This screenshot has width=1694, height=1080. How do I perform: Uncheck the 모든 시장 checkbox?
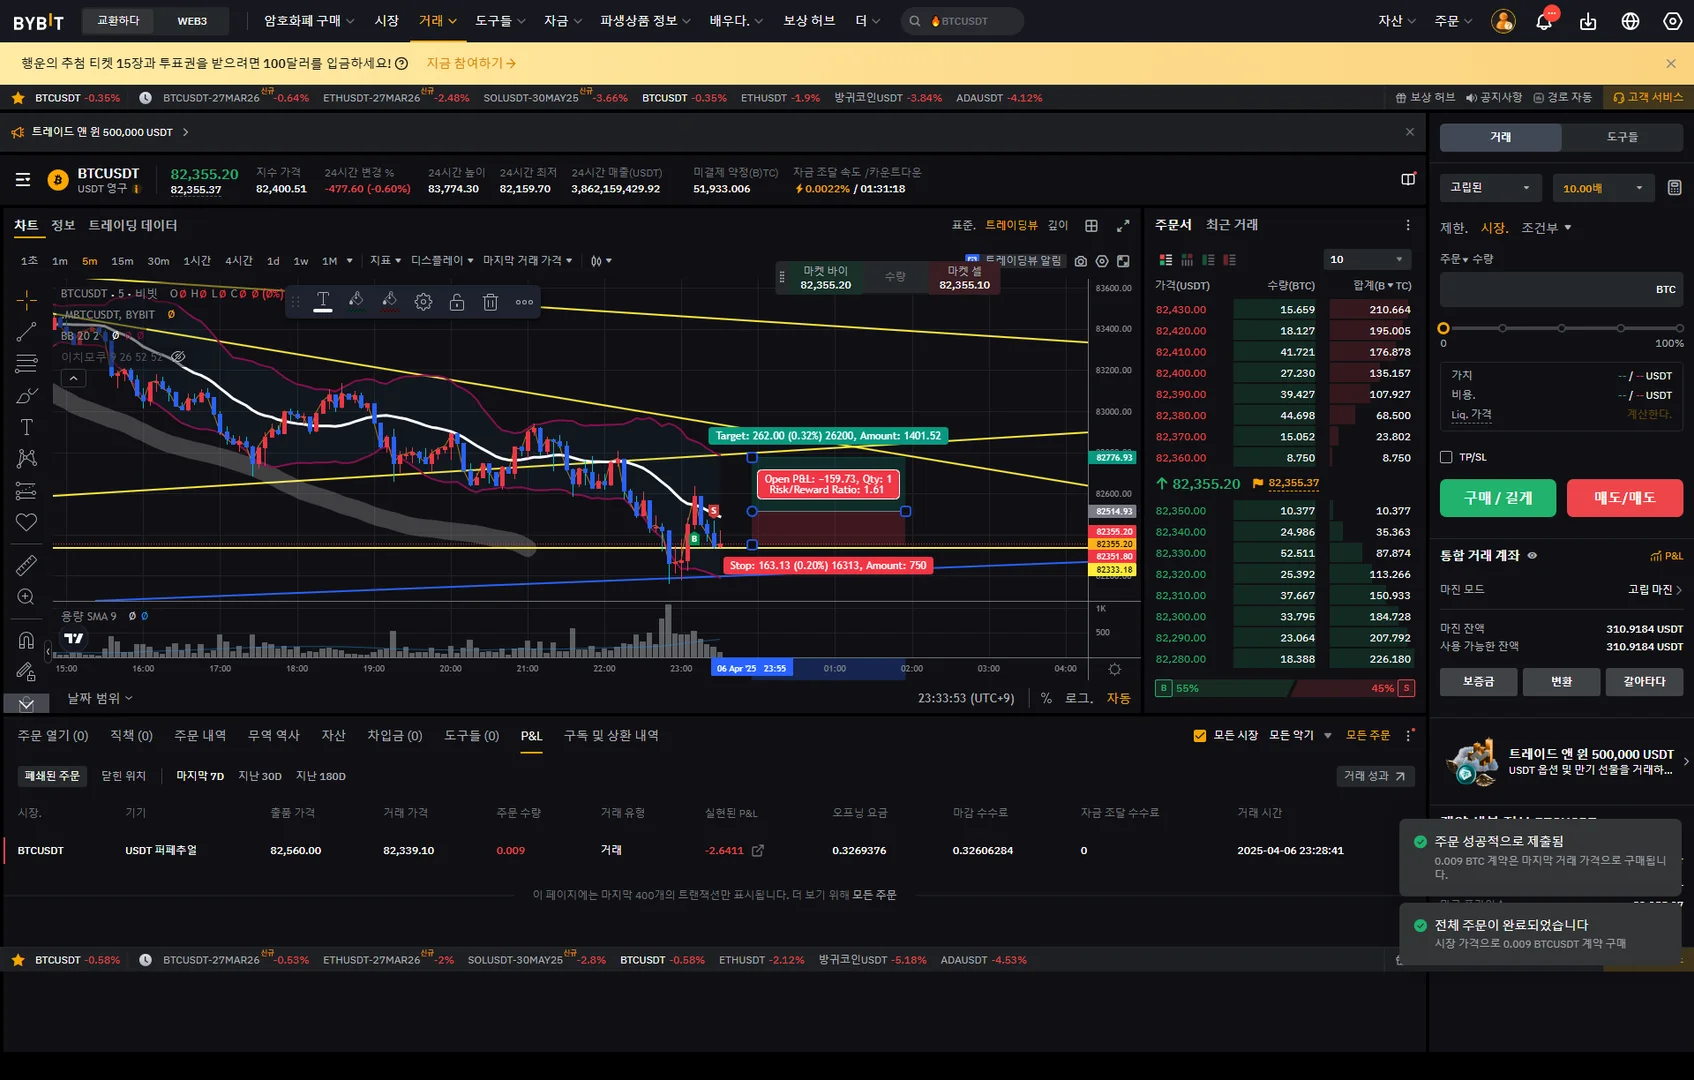[x=1200, y=736]
